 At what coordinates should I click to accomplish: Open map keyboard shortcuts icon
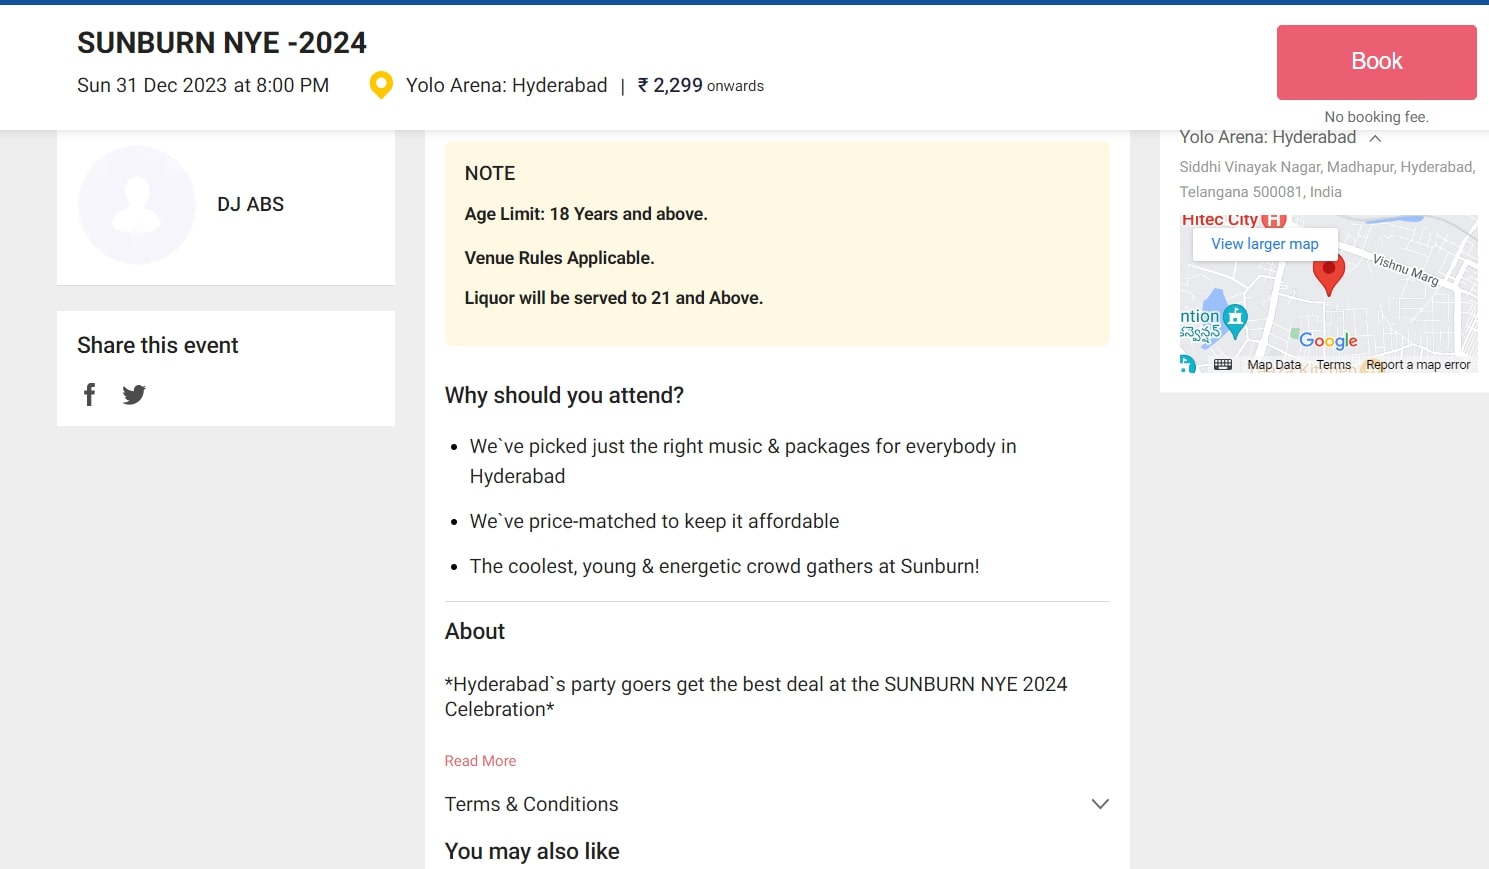(x=1222, y=365)
